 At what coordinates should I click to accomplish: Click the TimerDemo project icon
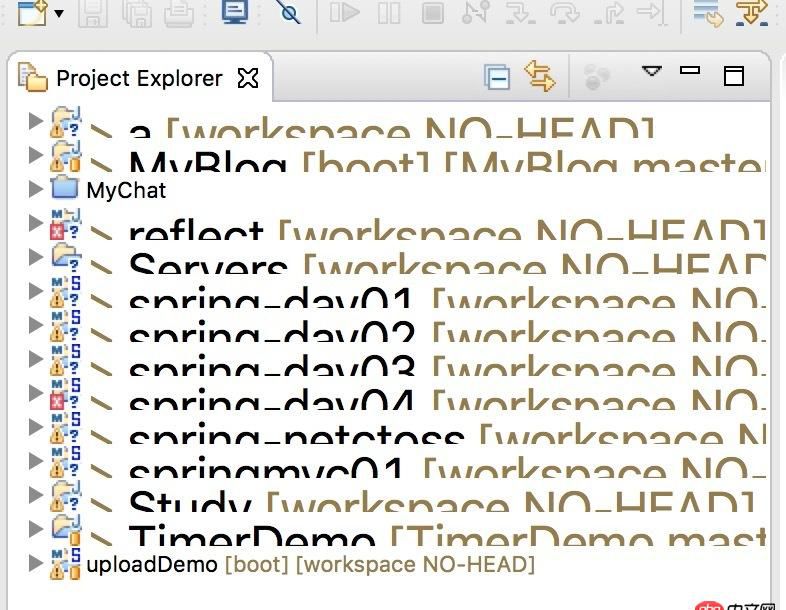65,530
